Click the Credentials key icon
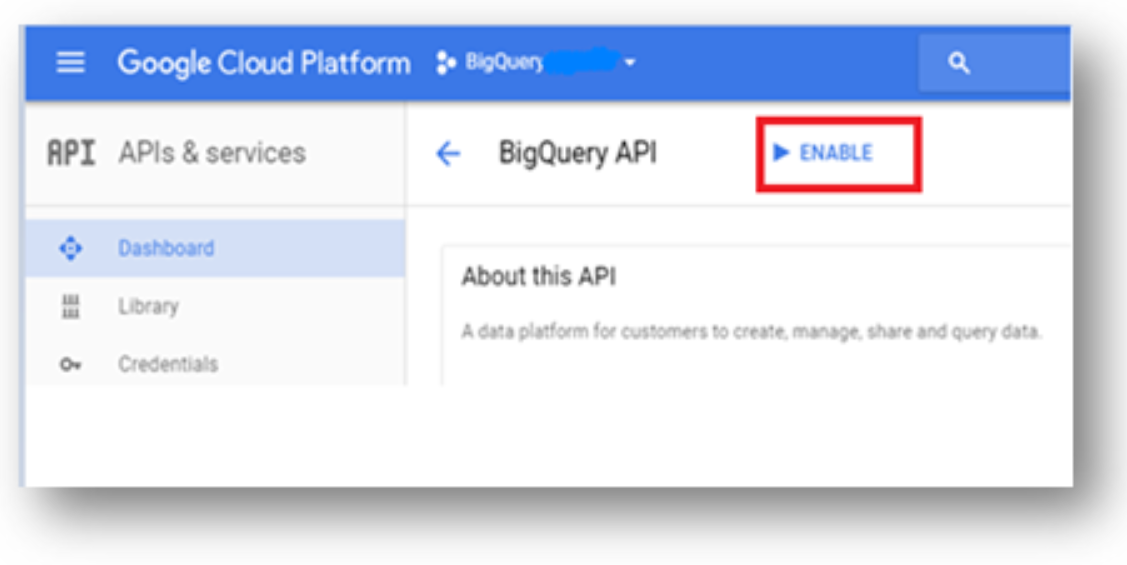Image resolution: width=1127 pixels, height=565 pixels. point(70,365)
